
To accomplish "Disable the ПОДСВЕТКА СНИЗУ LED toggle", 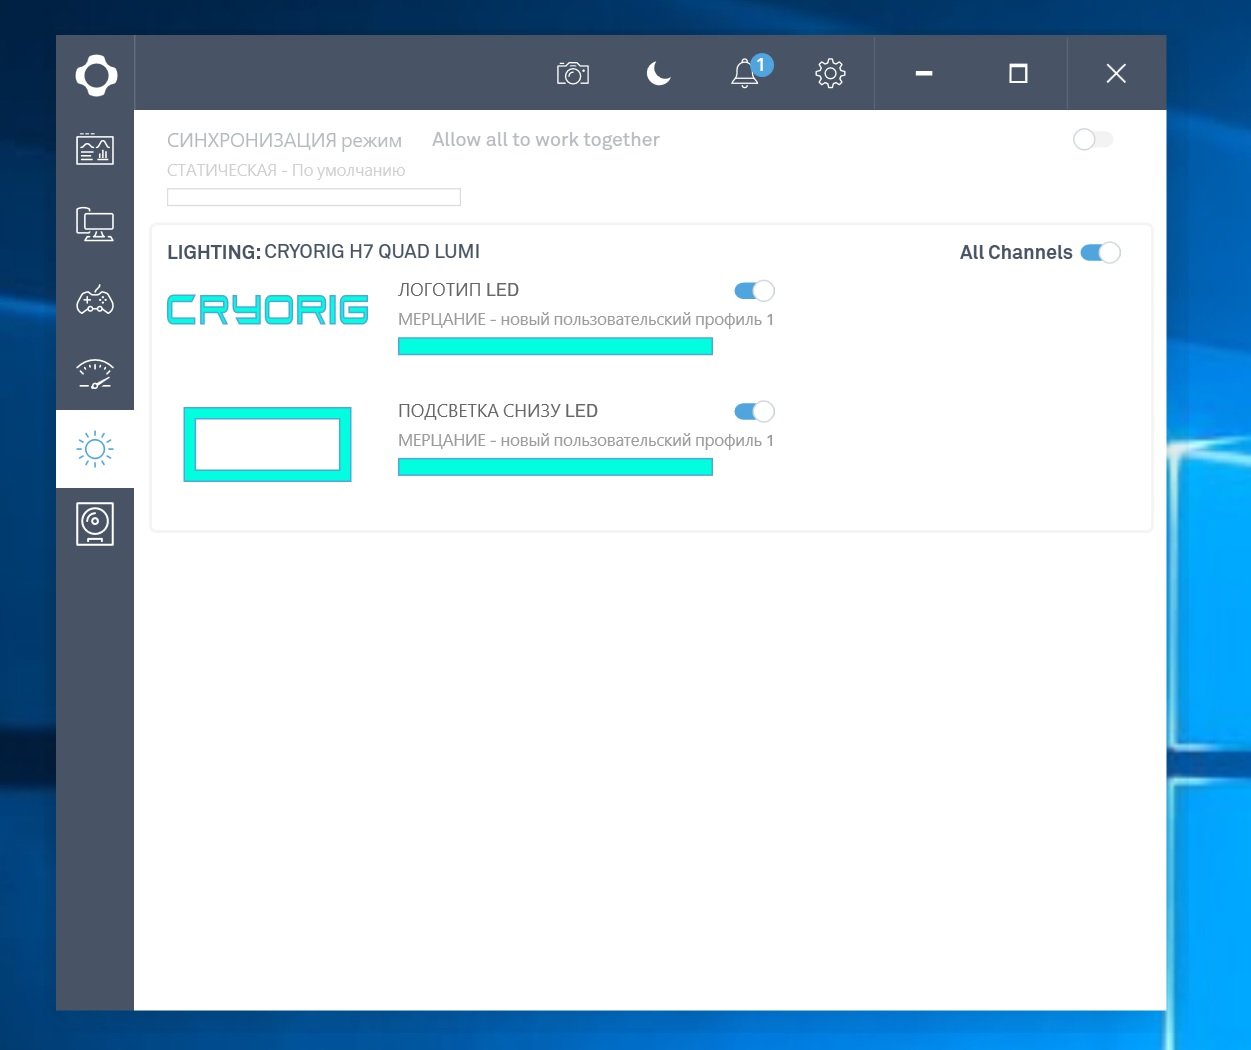I will pos(755,411).
